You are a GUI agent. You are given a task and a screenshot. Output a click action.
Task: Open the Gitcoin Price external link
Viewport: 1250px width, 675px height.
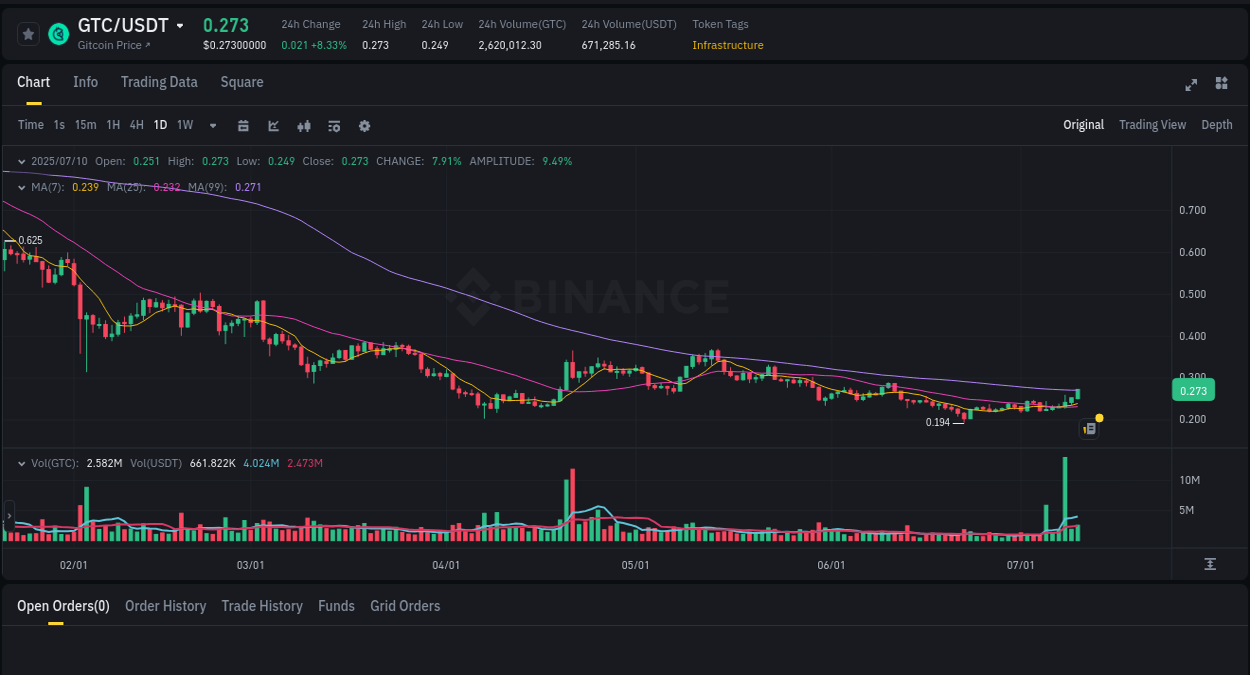[109, 45]
